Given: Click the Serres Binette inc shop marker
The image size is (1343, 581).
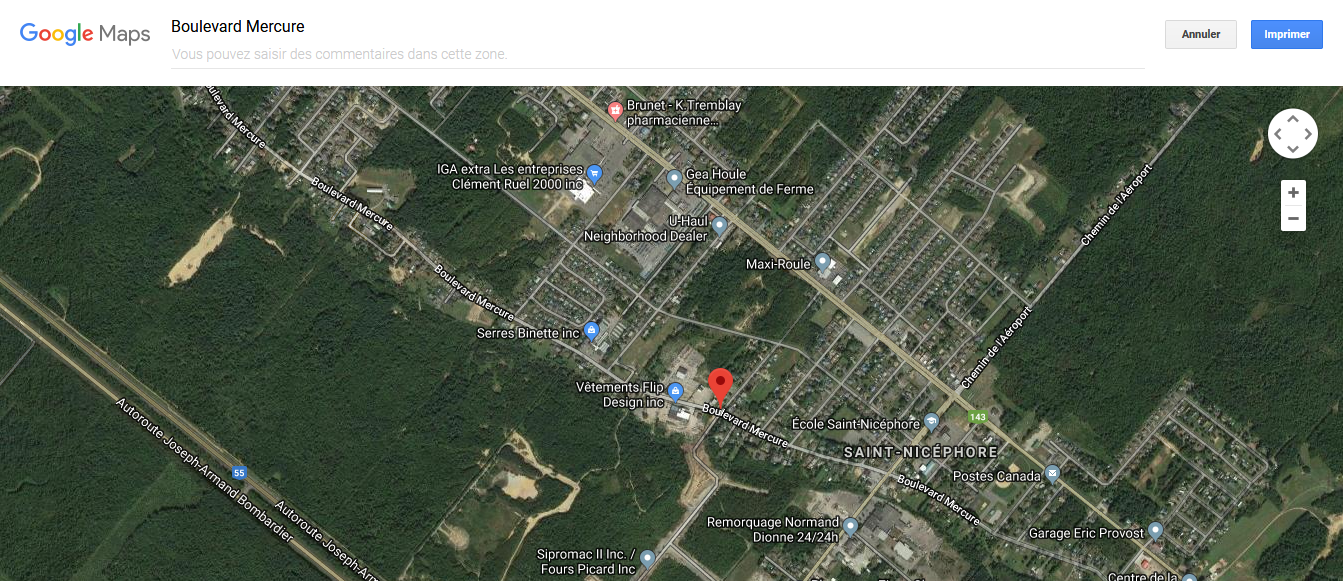Looking at the screenshot, I should click(x=591, y=330).
